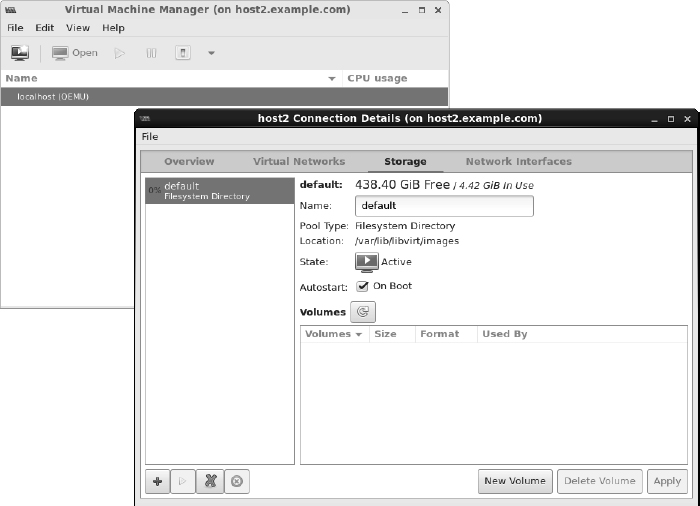Switch to the Virtual Networks tab
Image resolution: width=700 pixels, height=506 pixels.
coord(299,162)
